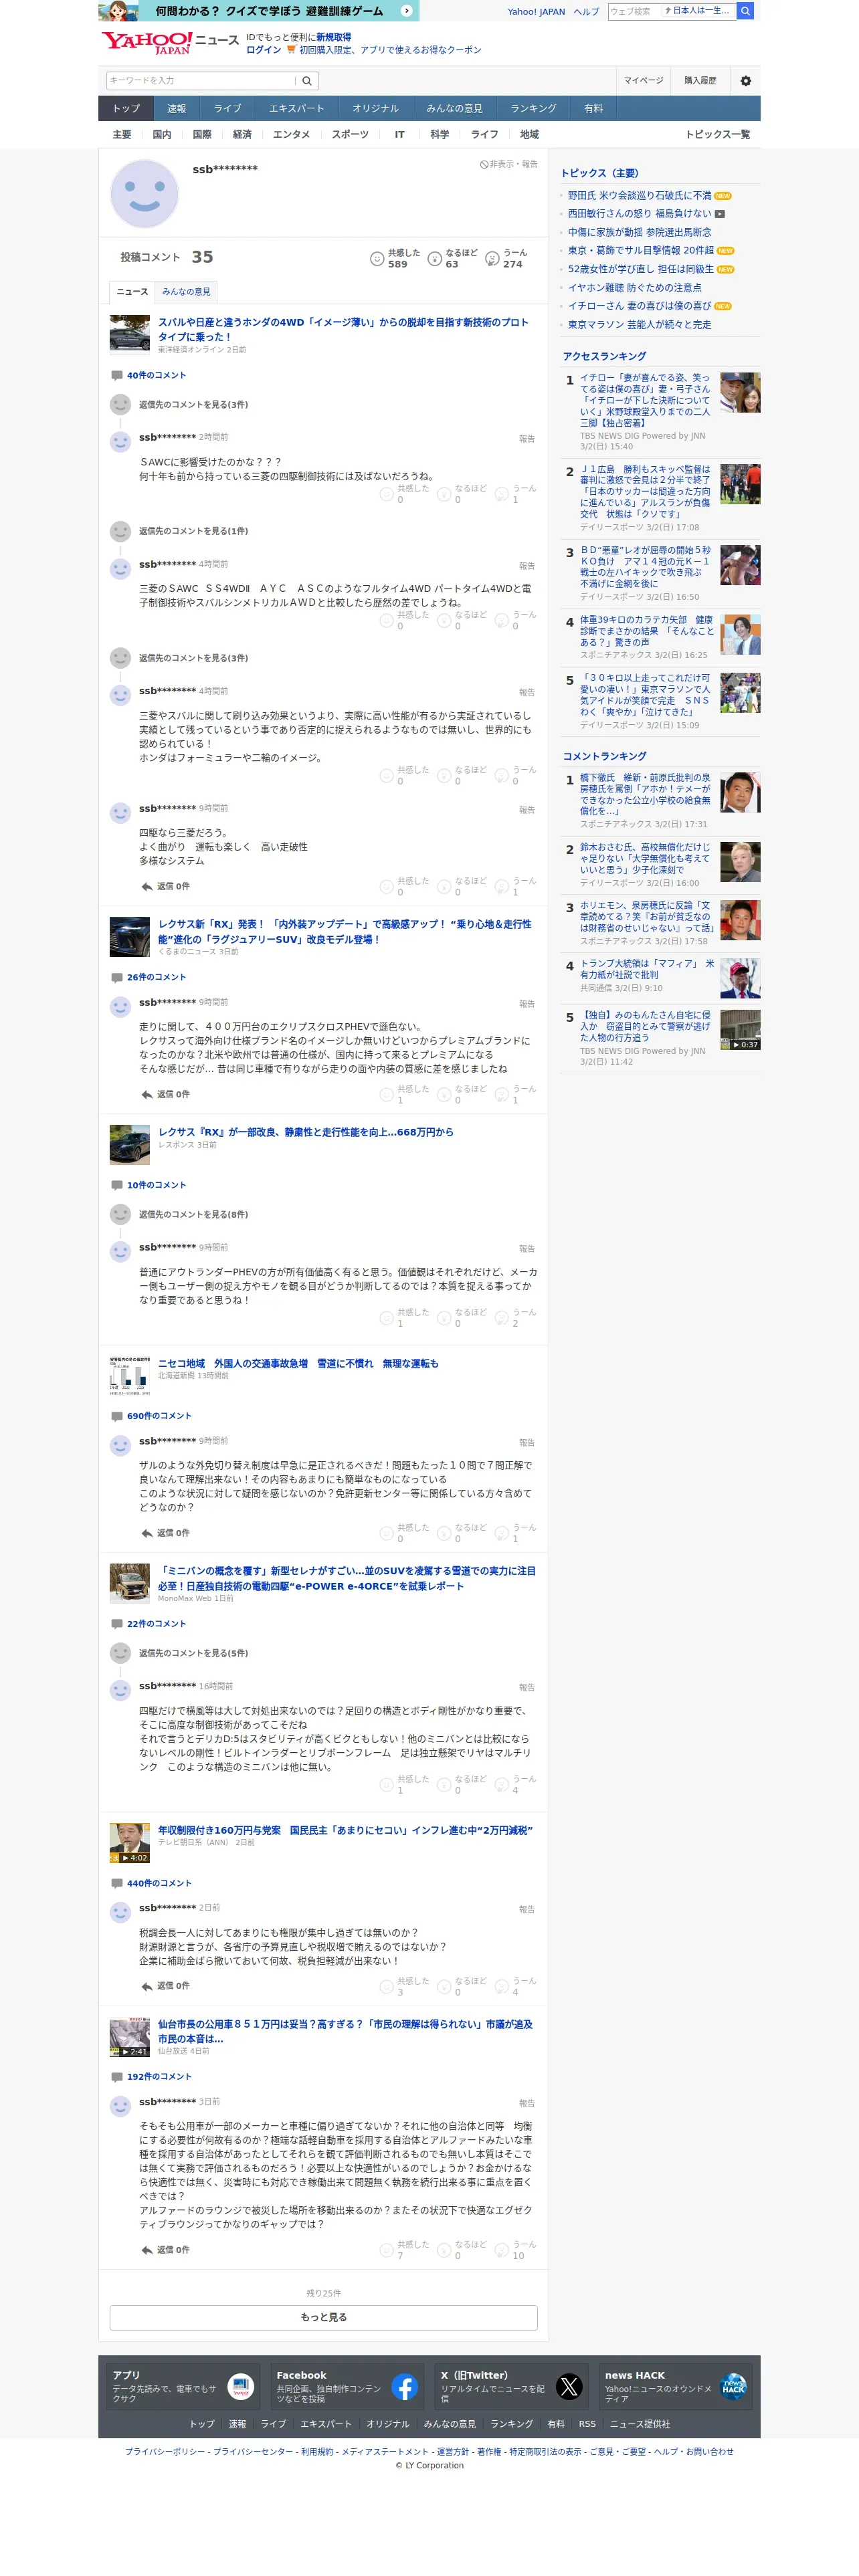
Task: Open comment ranking item 4 トランプ大統領 article
Action: (646, 969)
